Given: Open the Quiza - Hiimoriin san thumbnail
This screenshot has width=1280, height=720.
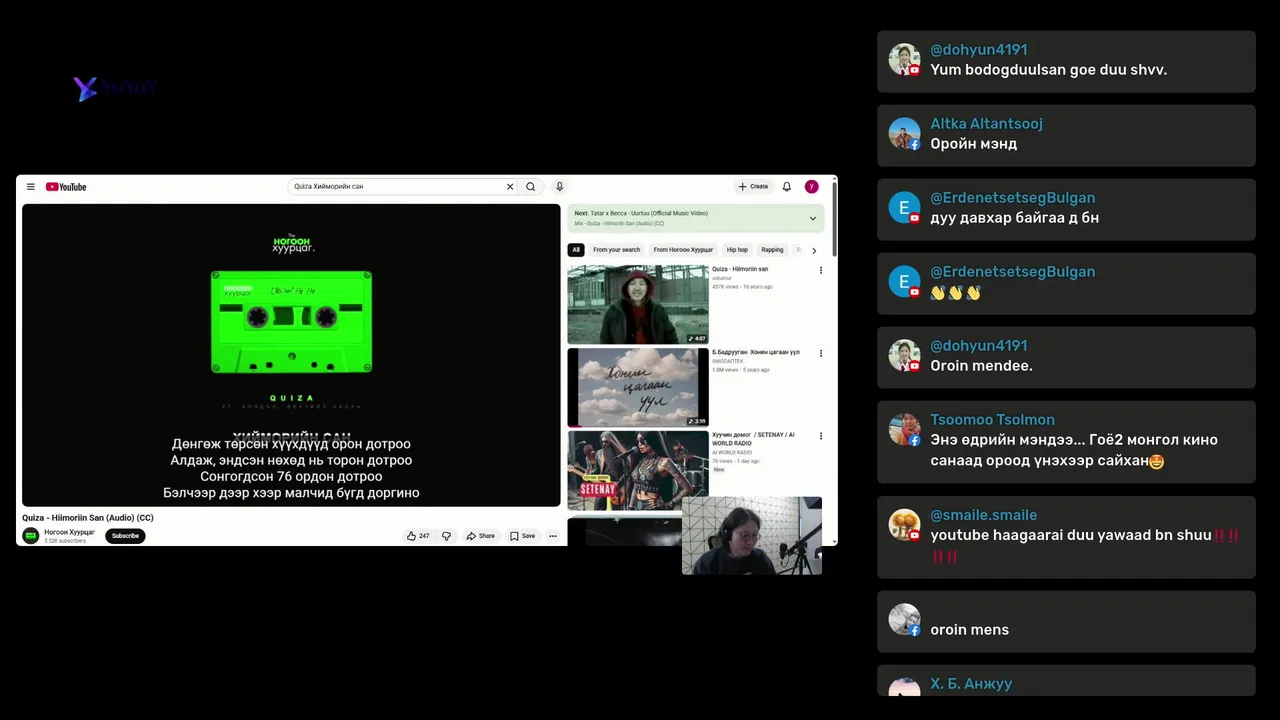Looking at the screenshot, I should (638, 304).
